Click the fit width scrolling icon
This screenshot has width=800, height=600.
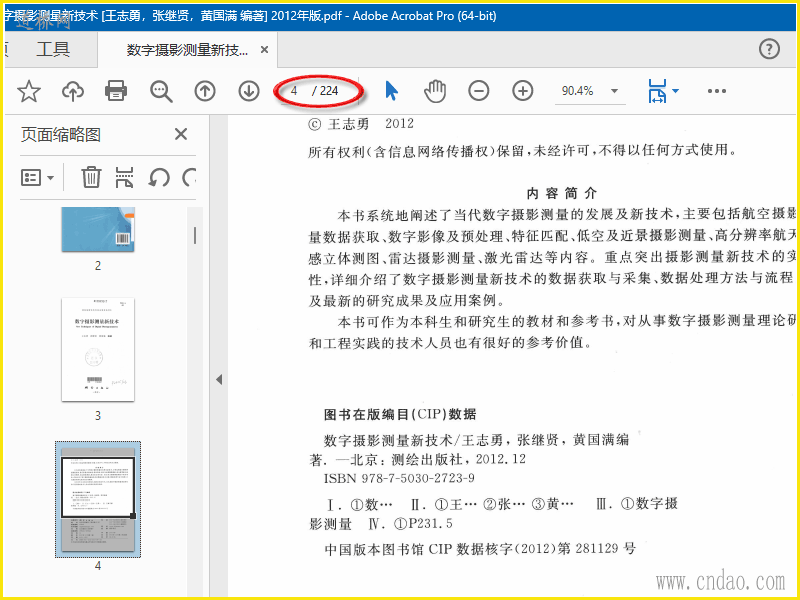657,91
